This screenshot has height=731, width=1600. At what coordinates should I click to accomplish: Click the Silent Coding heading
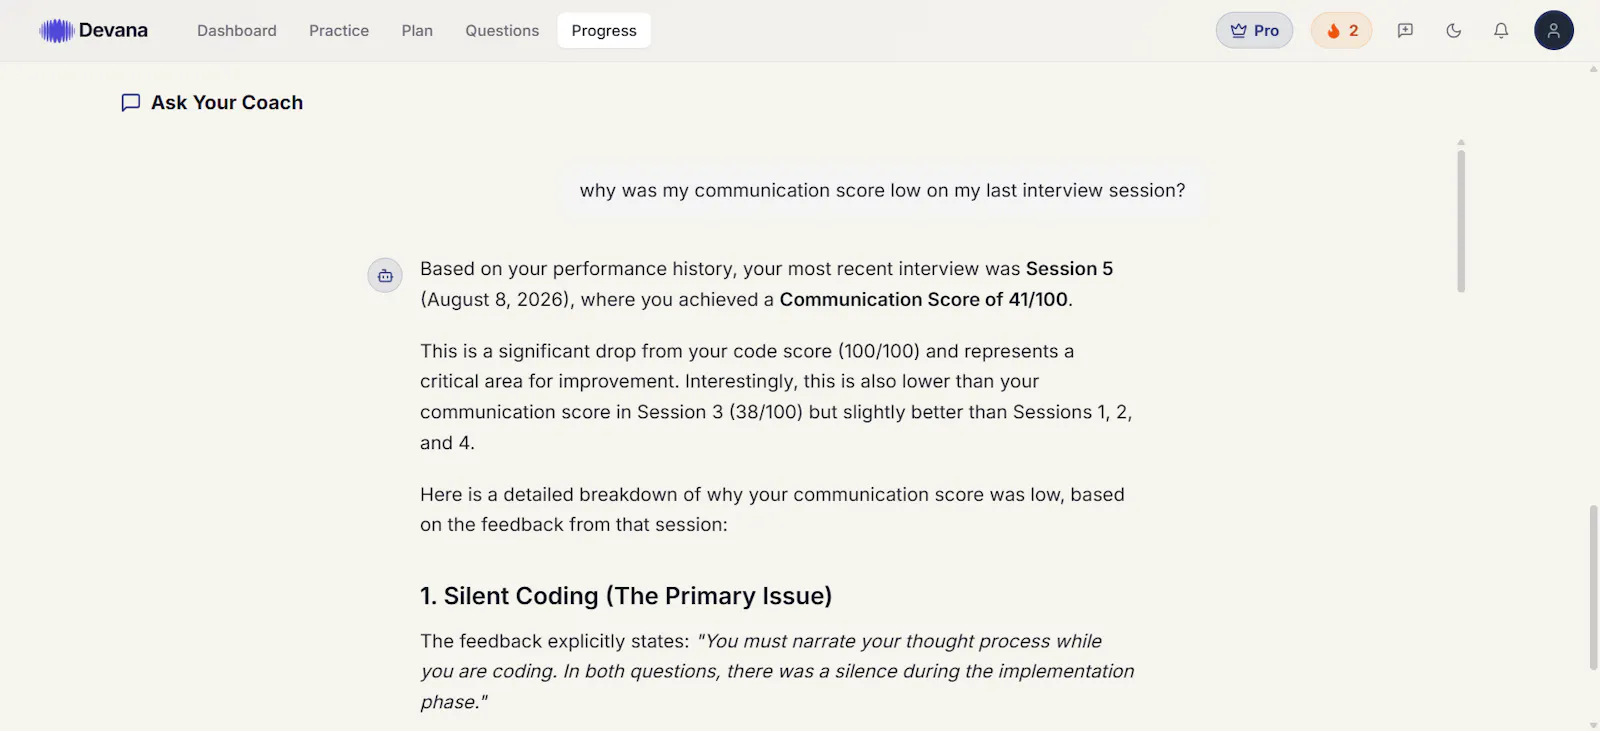(626, 596)
